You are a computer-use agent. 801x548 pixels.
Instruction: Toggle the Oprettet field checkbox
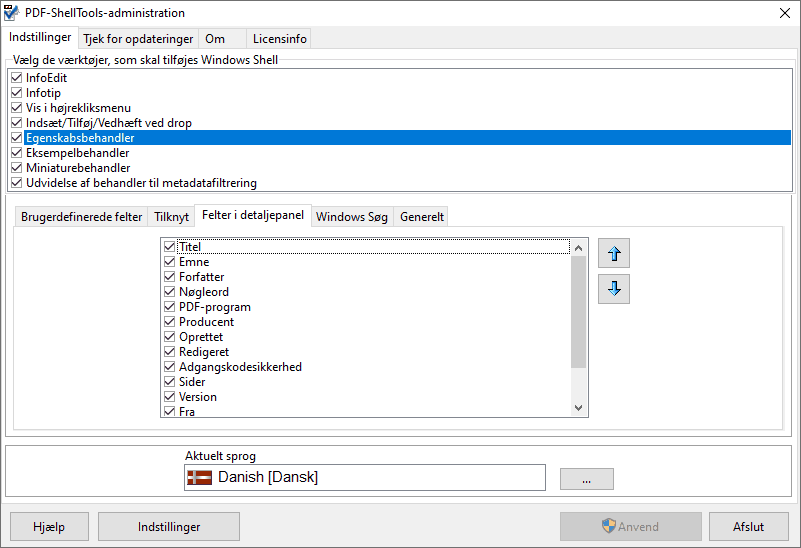[170, 337]
